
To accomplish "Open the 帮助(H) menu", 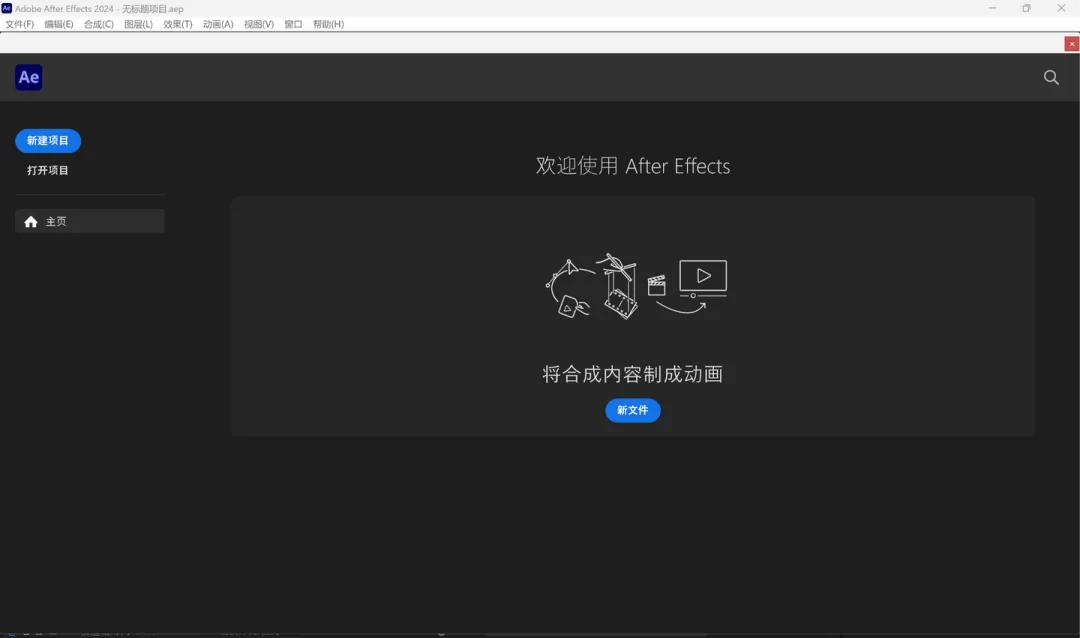I will (328, 24).
